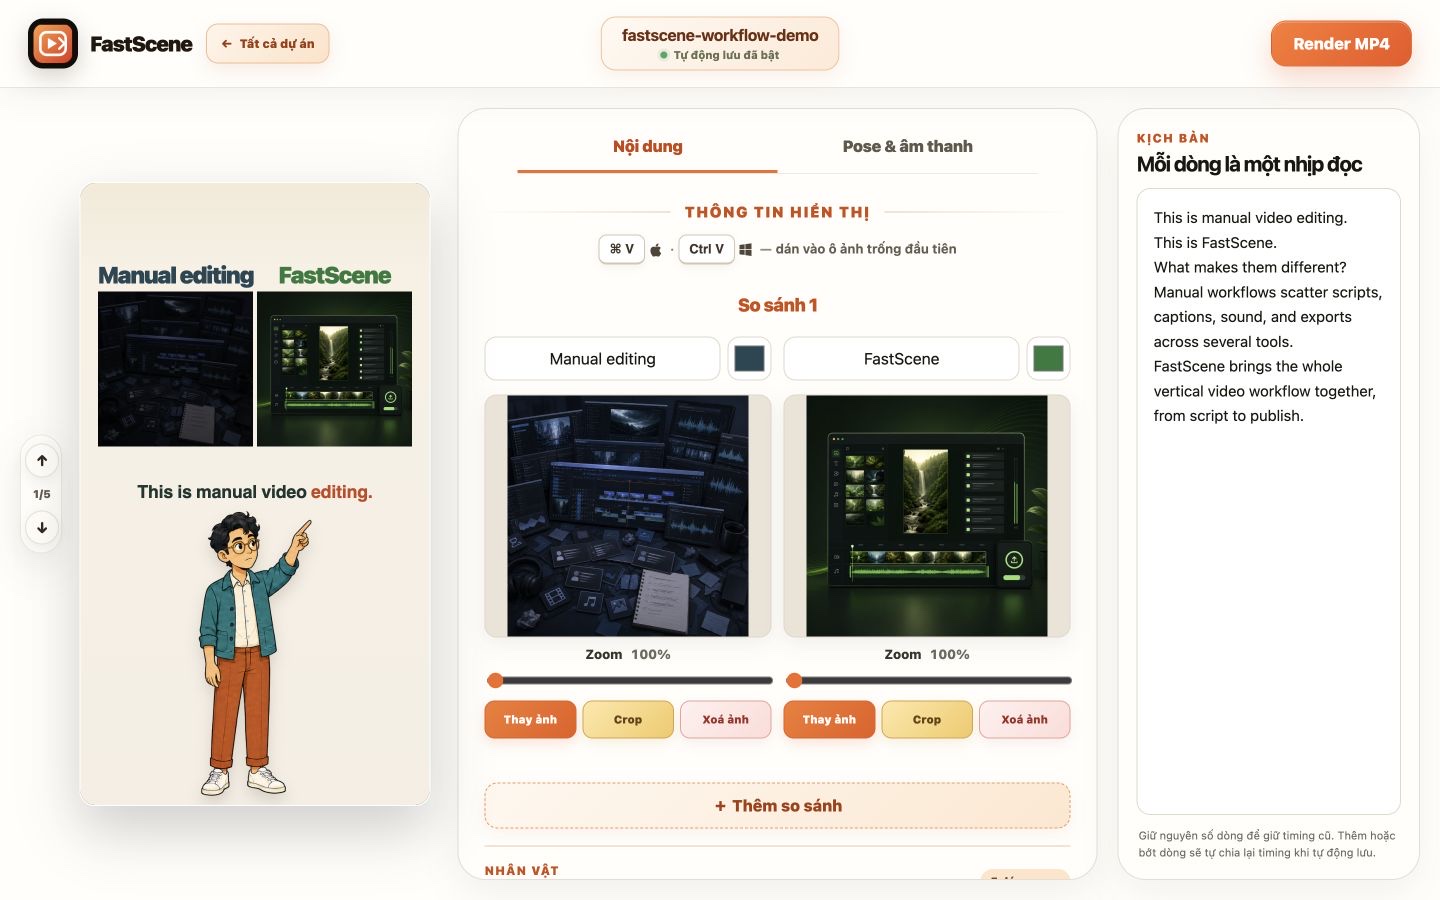Click the preview Manual editing thumbnail
Viewport: 1440px width, 900px height.
click(175, 369)
